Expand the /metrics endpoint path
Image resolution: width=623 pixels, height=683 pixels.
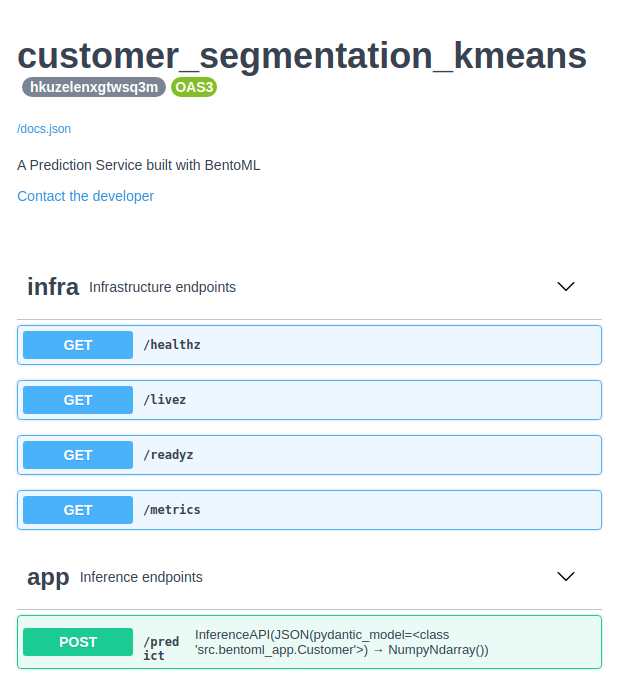172,510
